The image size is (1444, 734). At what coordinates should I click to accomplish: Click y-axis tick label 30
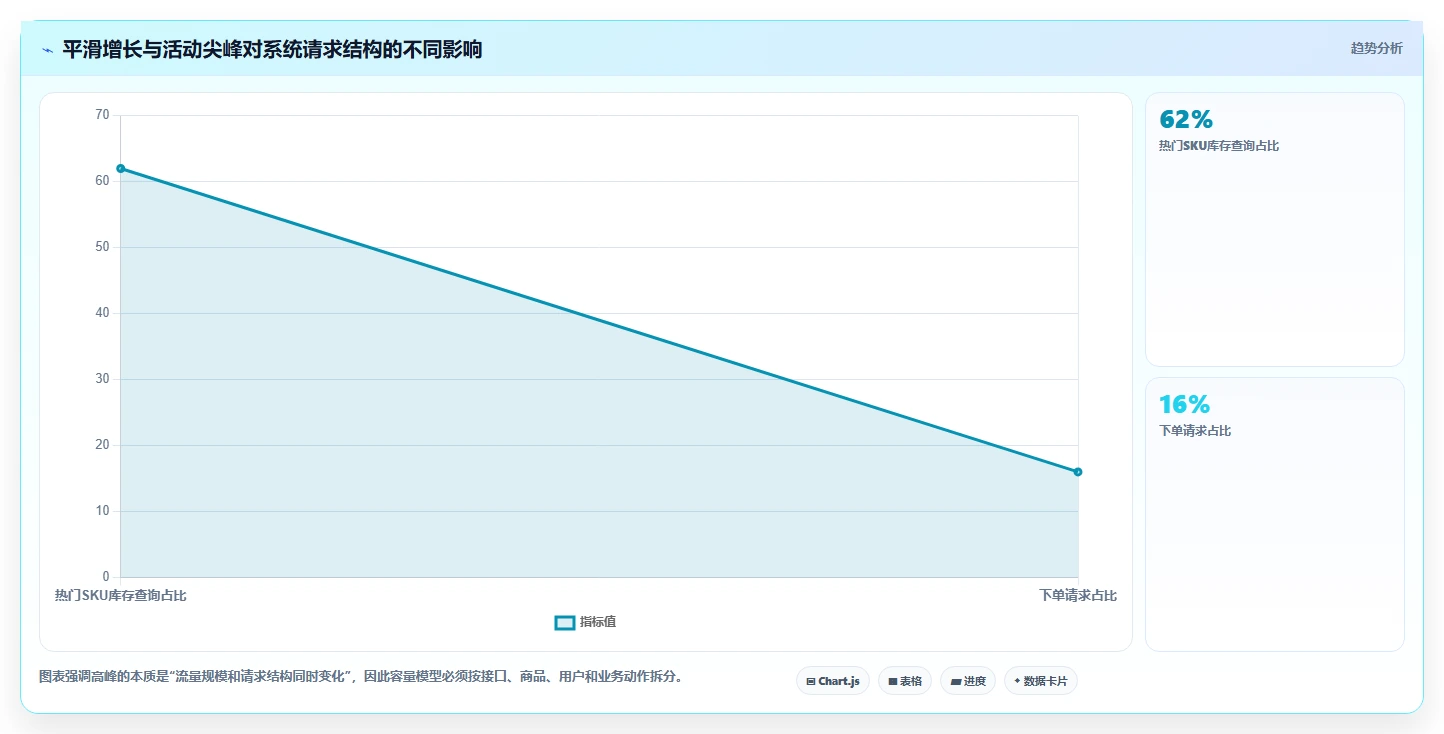tap(102, 379)
